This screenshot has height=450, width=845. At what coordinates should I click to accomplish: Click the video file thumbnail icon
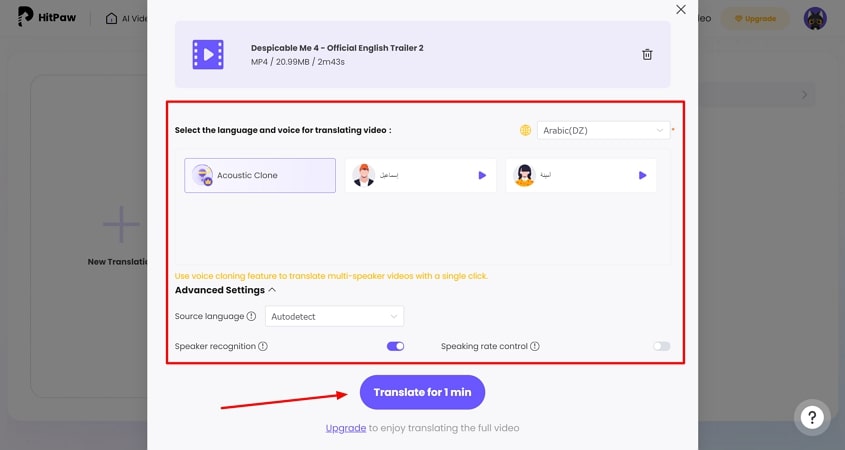tap(208, 54)
